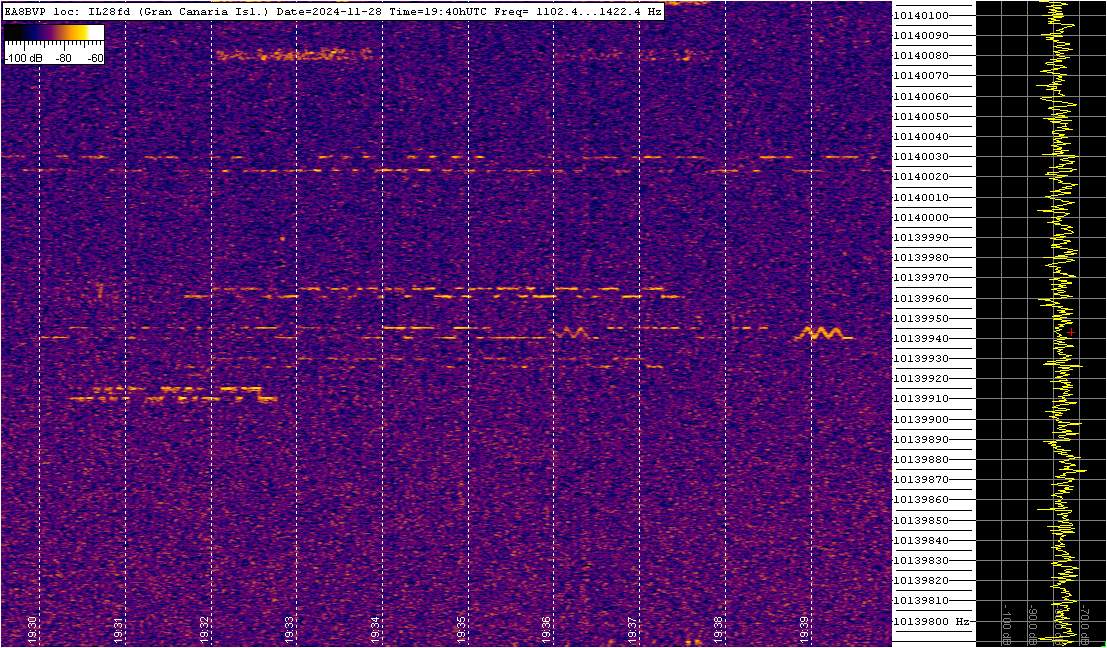Click the 10139900 frequency label
The width and height of the screenshot is (1107, 648).
(x=921, y=419)
